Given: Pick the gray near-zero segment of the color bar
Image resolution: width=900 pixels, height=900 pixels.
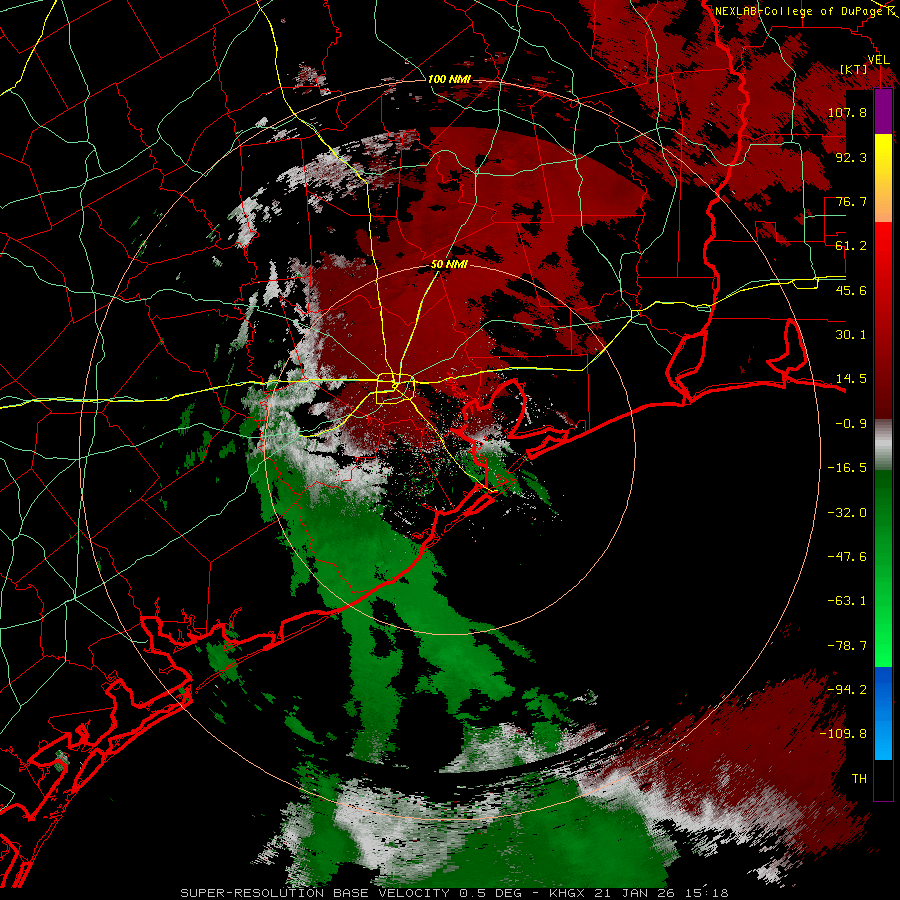Looking at the screenshot, I should point(883,445).
